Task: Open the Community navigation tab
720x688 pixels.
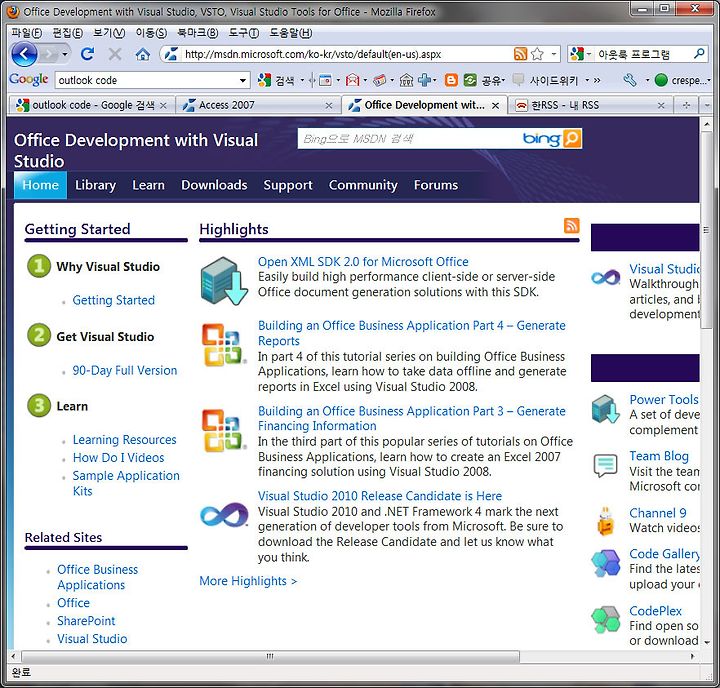Action: click(363, 185)
